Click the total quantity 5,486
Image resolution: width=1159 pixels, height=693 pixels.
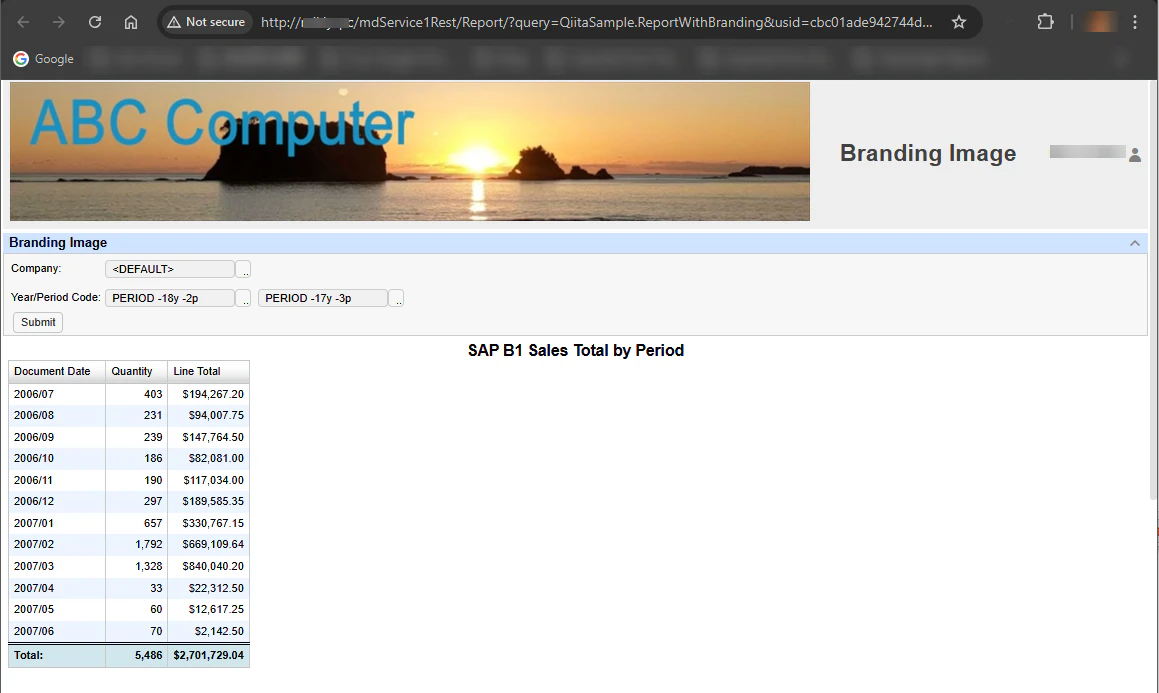coord(149,655)
